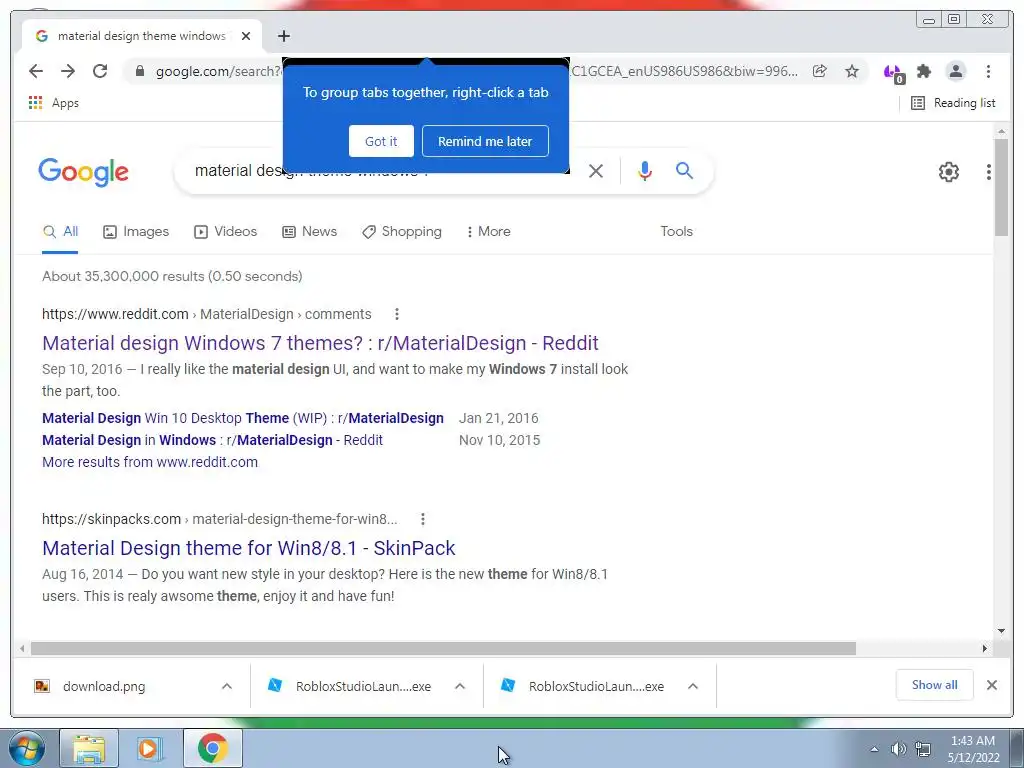The width and height of the screenshot is (1024, 768).
Task: Switch to the Shopping tab
Action: coord(402,231)
